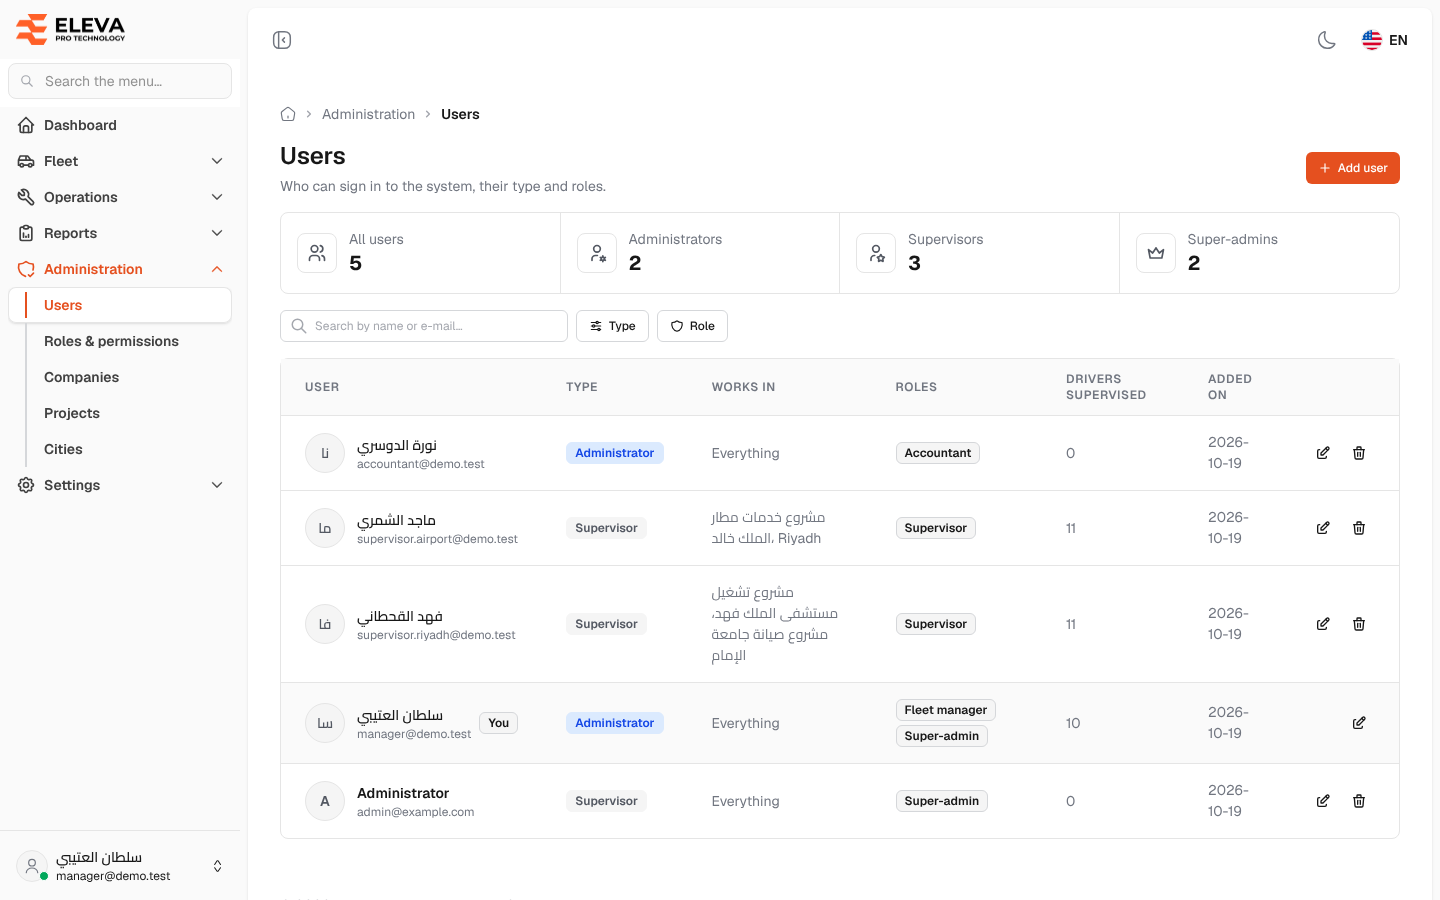Collapse the sidebar panel icon

click(282, 40)
